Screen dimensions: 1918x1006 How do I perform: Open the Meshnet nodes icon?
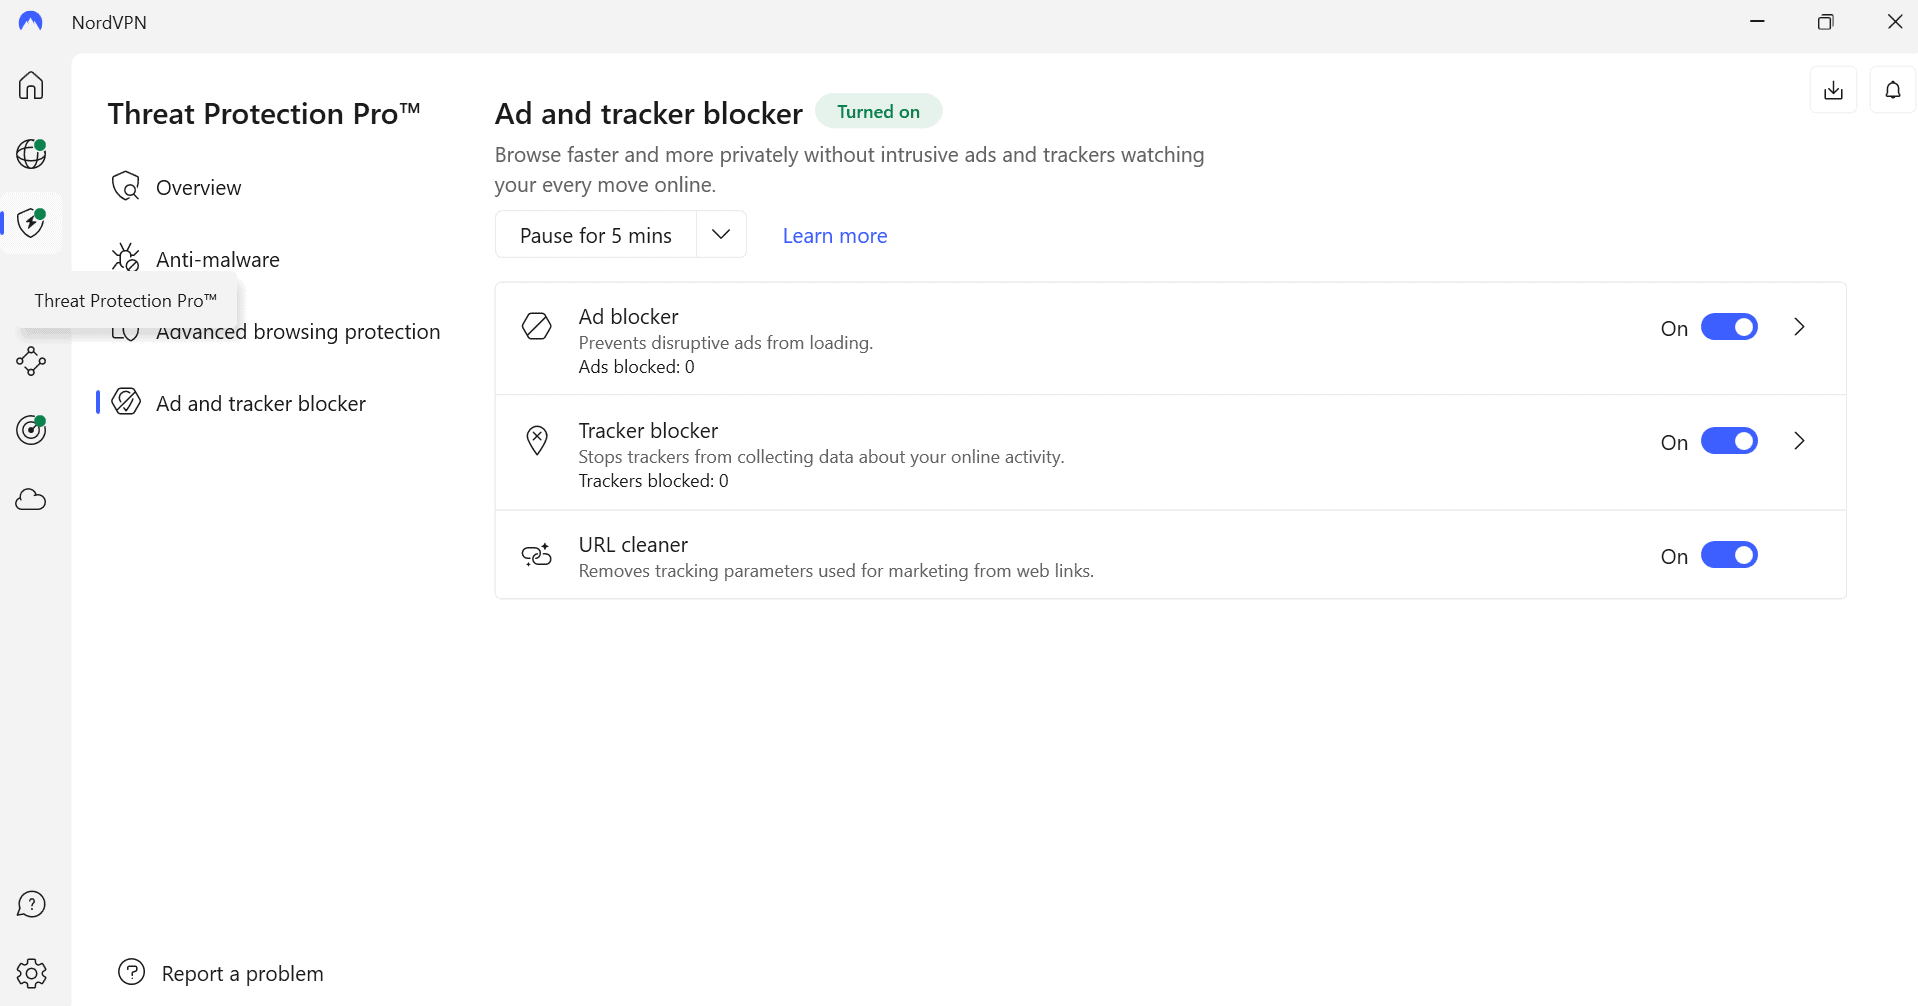(31, 361)
